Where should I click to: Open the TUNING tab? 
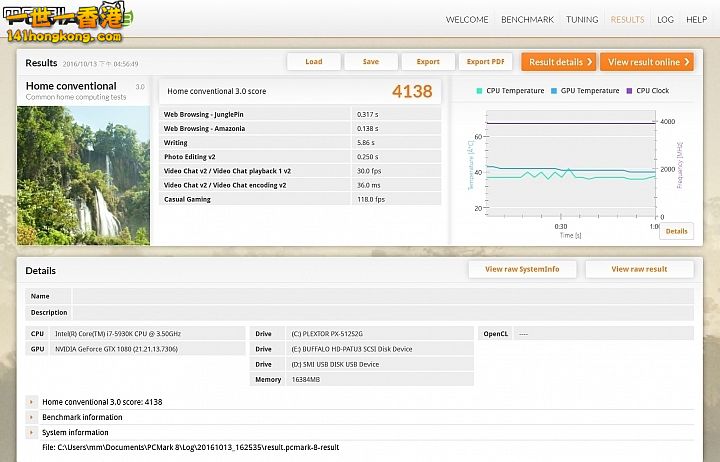pos(582,19)
